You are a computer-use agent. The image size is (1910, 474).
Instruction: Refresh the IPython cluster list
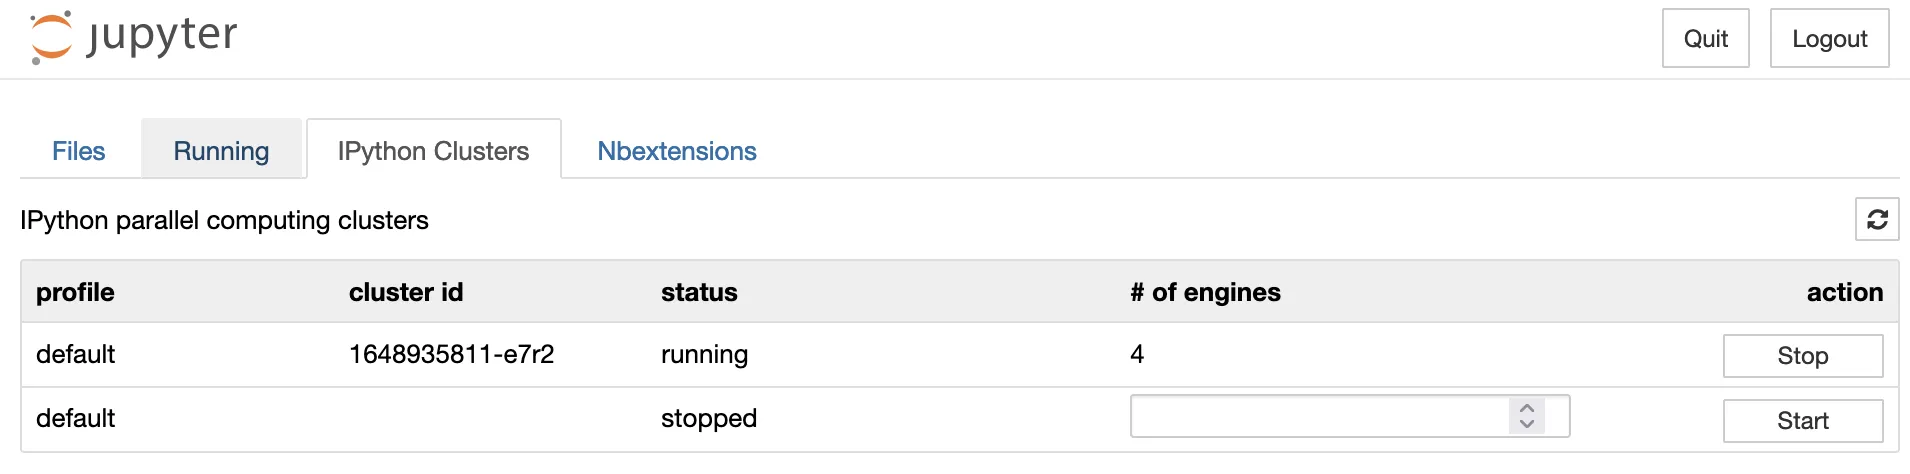(1877, 219)
